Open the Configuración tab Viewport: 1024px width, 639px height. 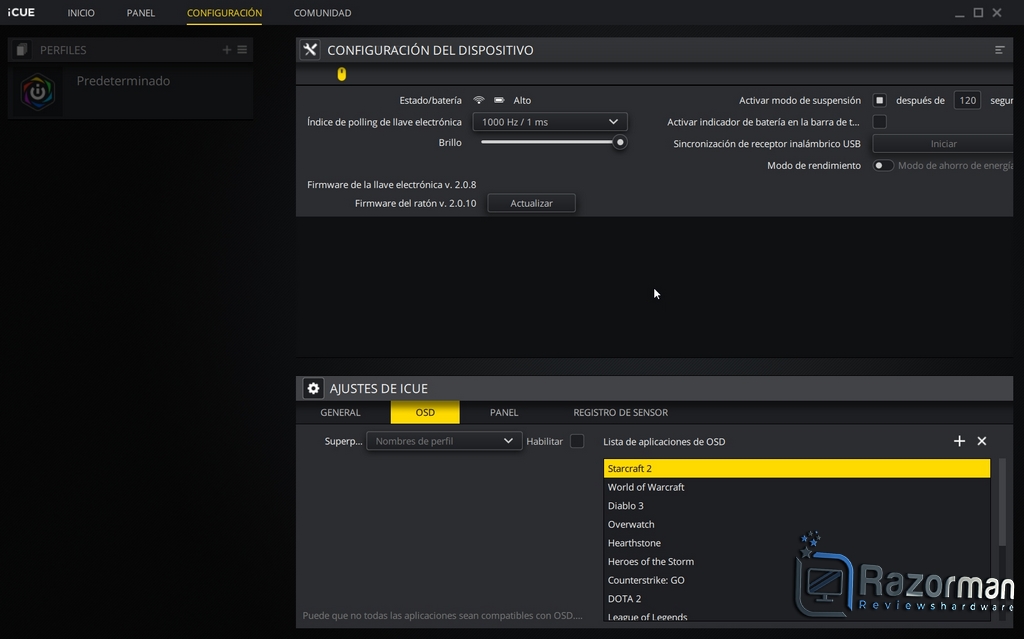tap(224, 13)
